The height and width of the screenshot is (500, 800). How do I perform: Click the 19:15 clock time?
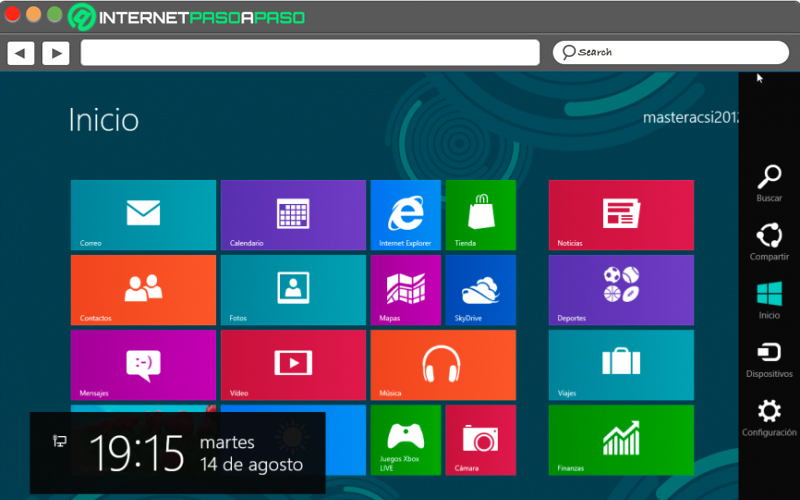137,453
